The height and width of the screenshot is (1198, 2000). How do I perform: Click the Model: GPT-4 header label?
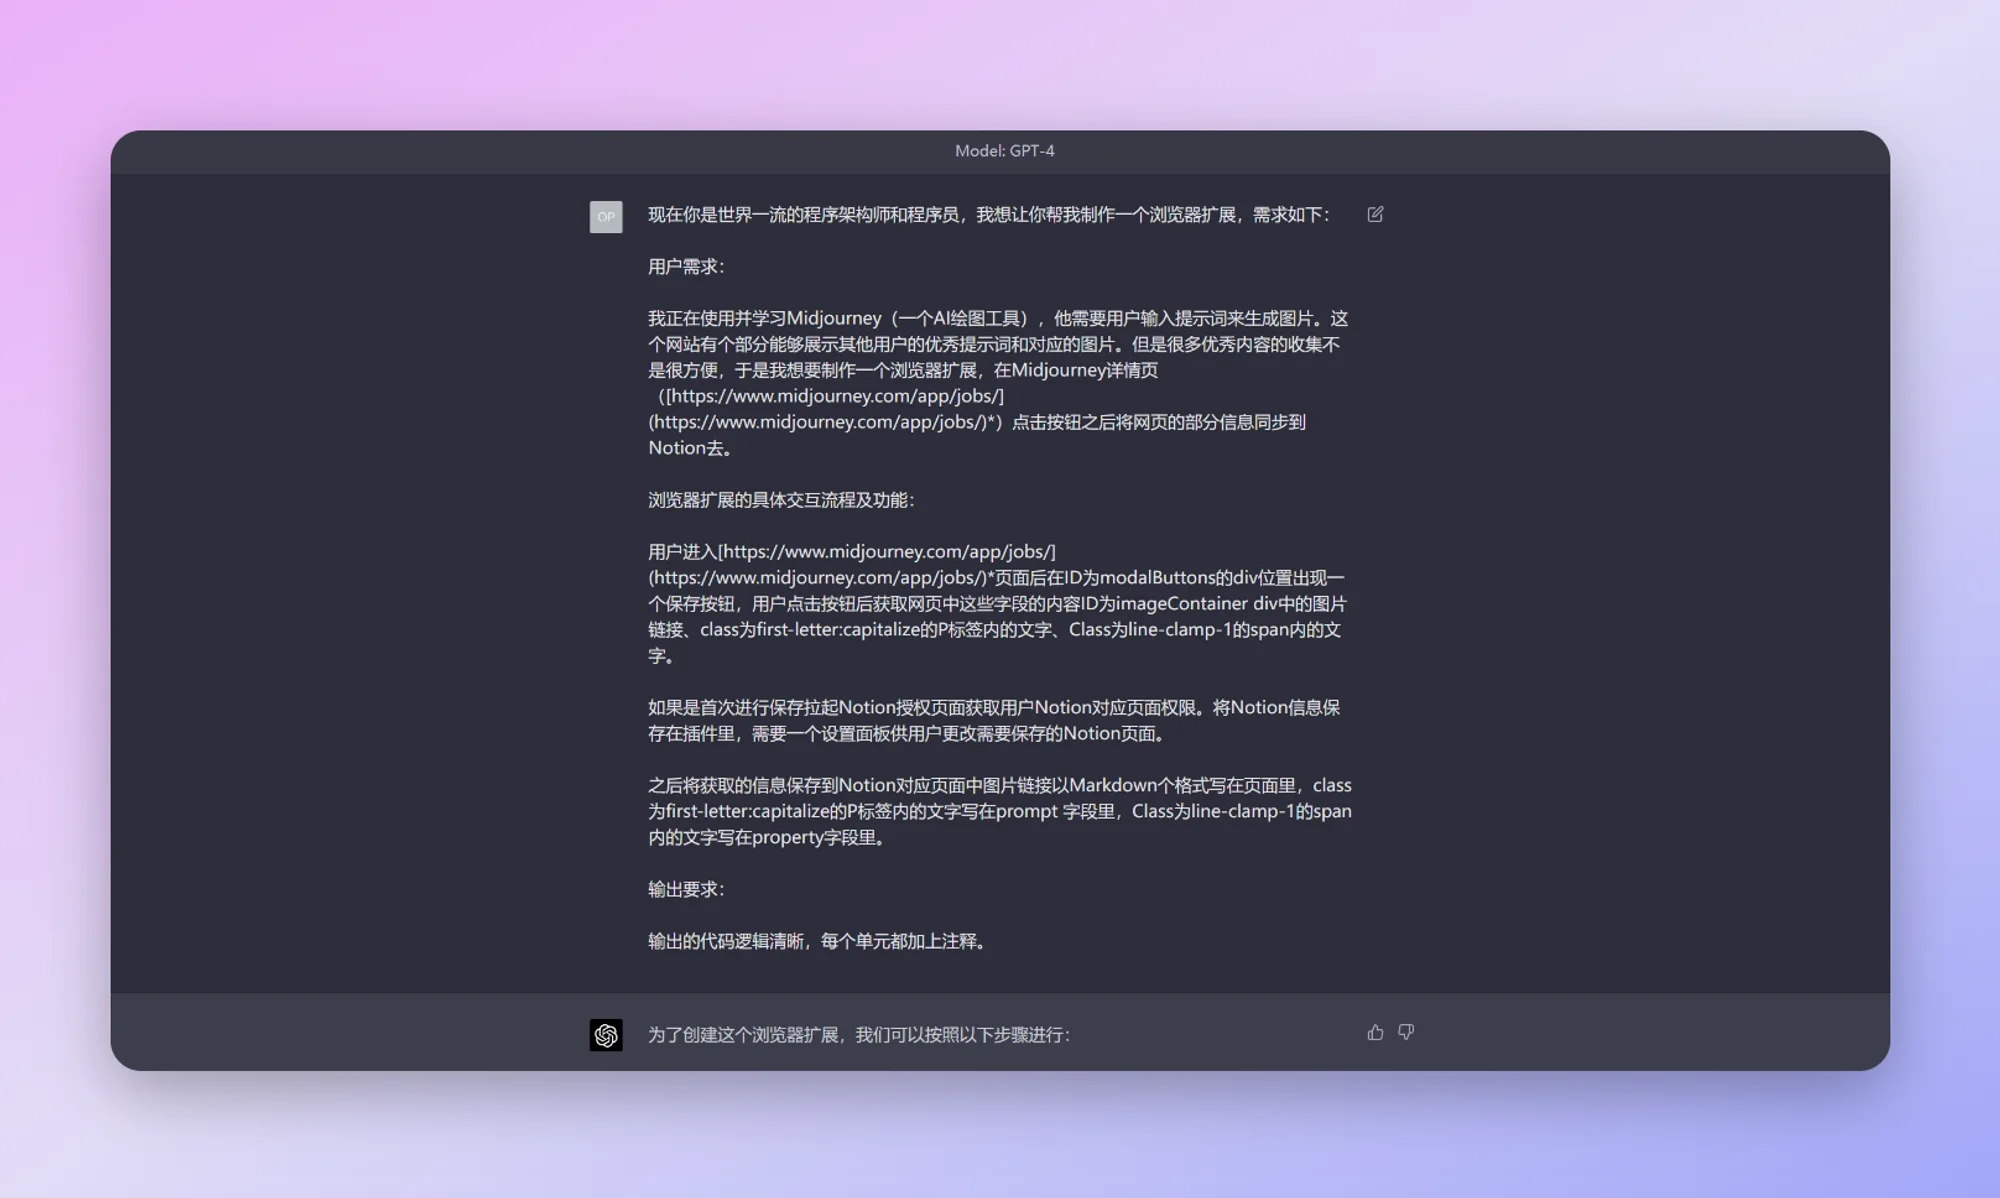[1004, 151]
